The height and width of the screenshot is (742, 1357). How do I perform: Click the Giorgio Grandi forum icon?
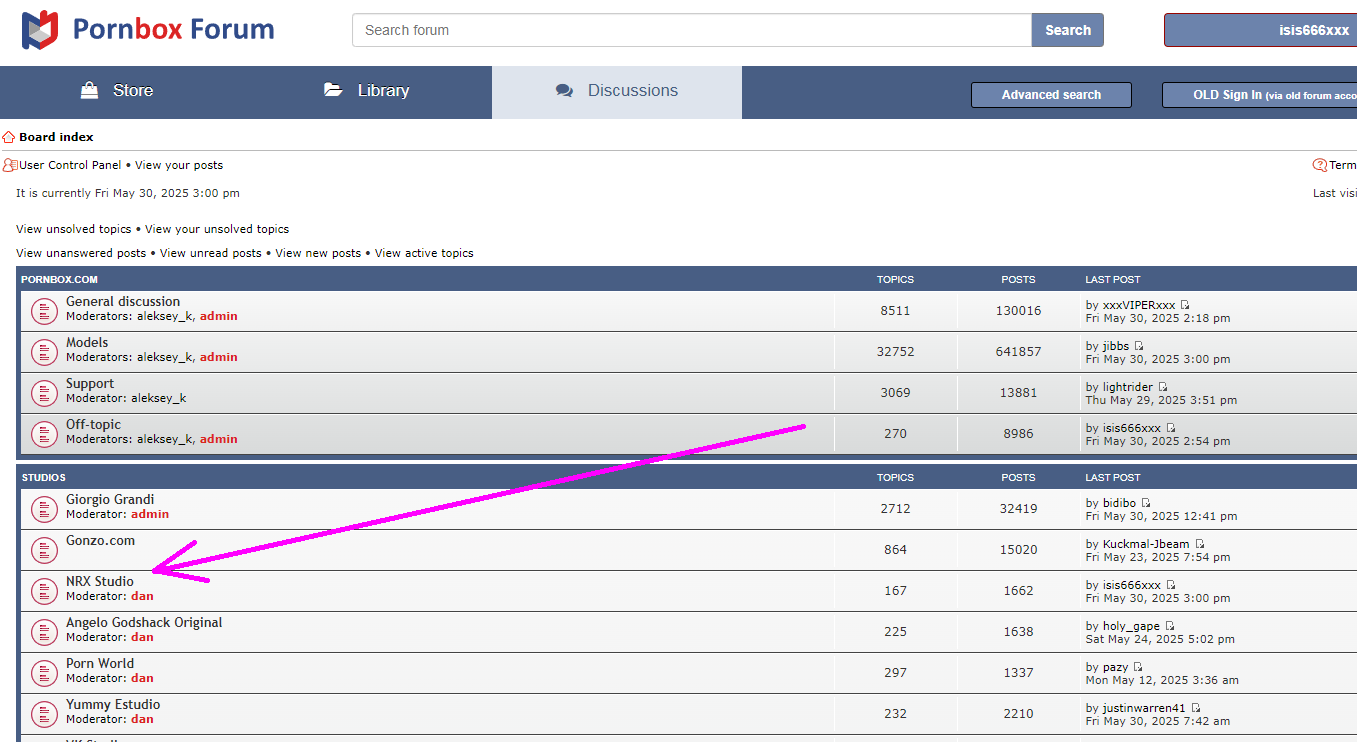coord(44,509)
